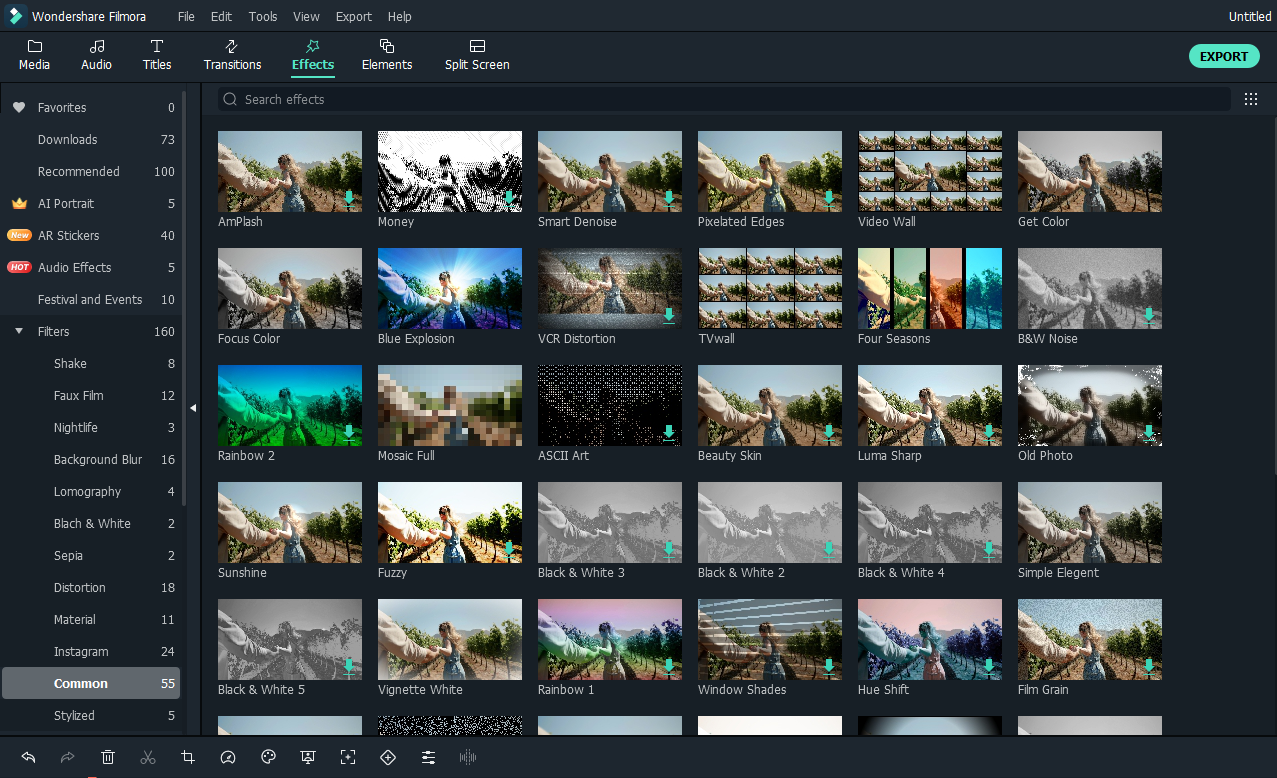Switch to the Audio tab
The height and width of the screenshot is (778, 1277).
coord(97,56)
